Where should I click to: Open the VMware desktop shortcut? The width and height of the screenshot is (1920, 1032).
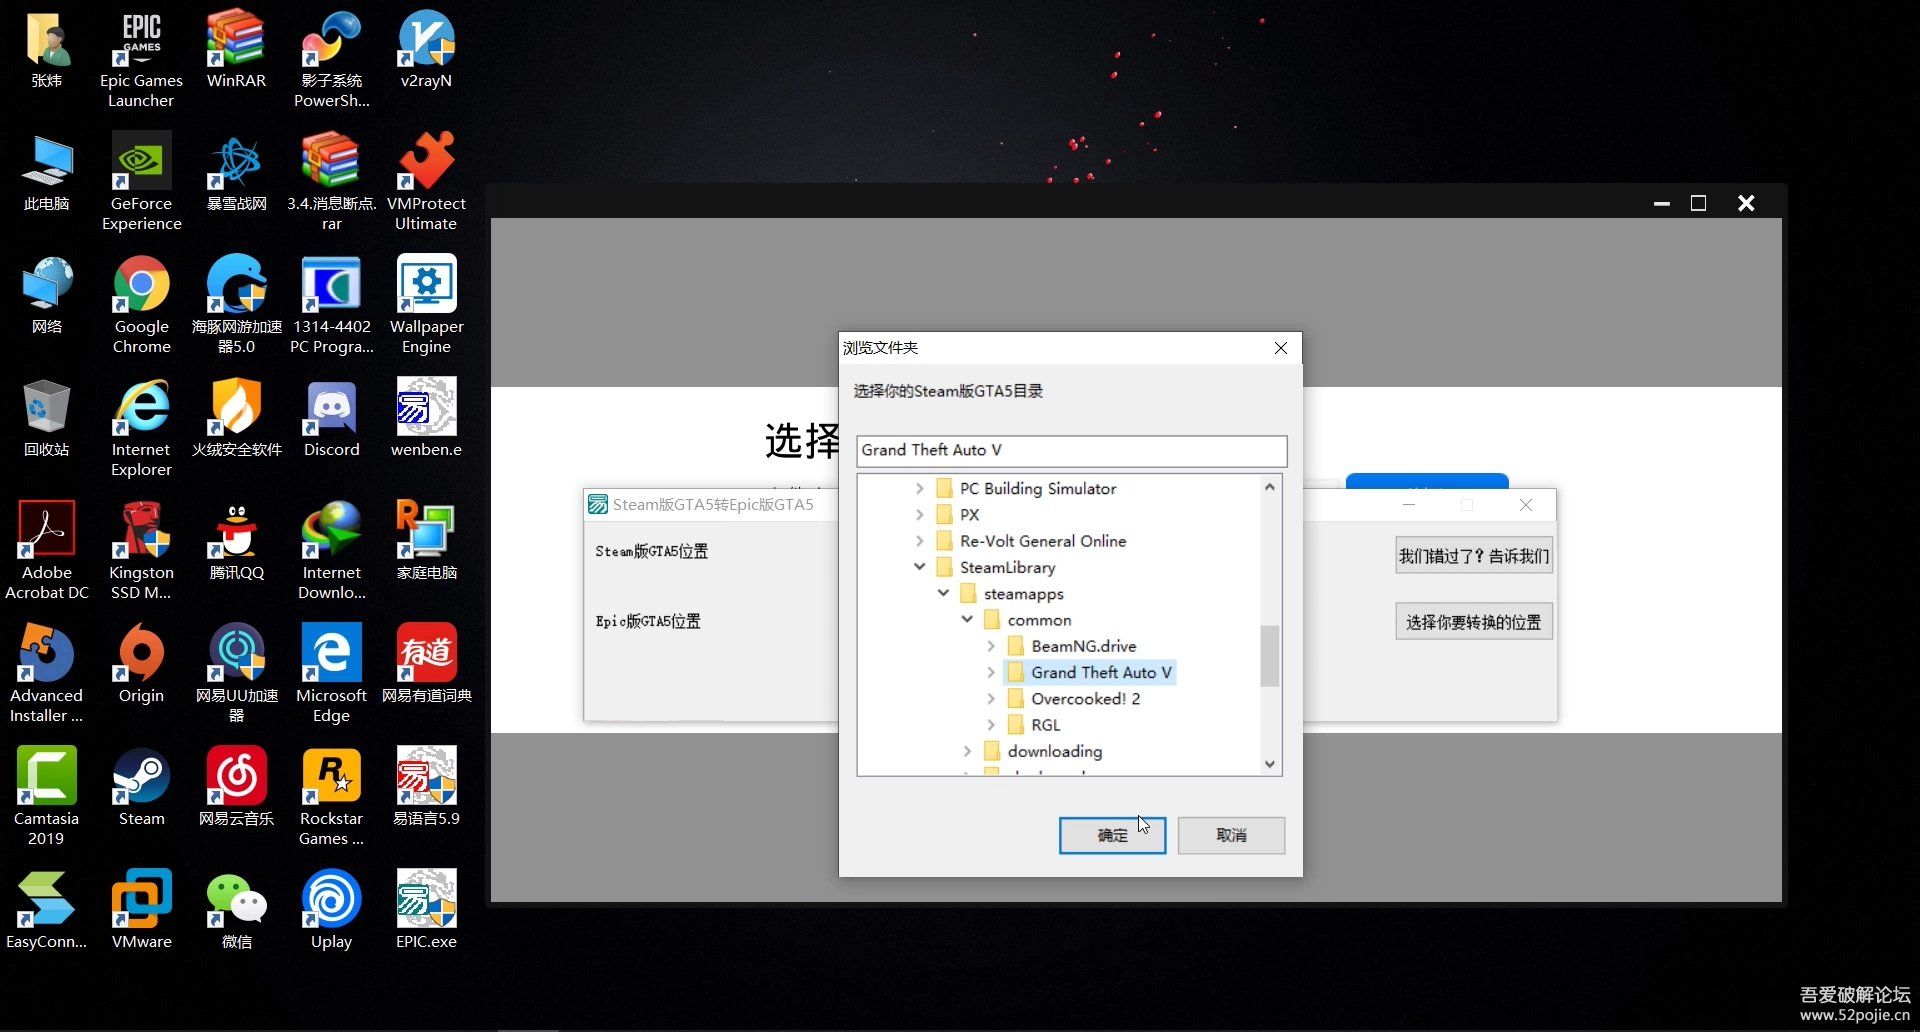point(141,910)
